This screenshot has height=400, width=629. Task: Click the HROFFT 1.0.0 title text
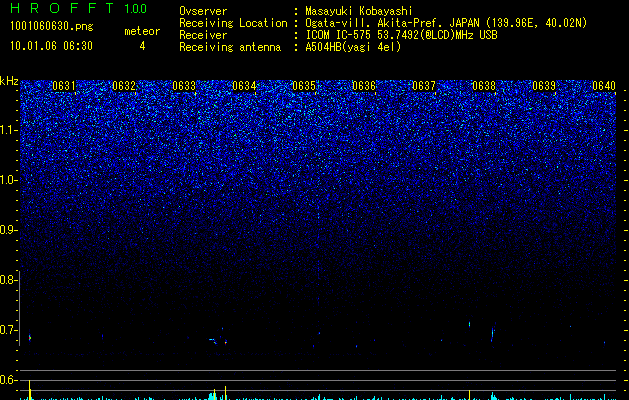click(x=78, y=8)
